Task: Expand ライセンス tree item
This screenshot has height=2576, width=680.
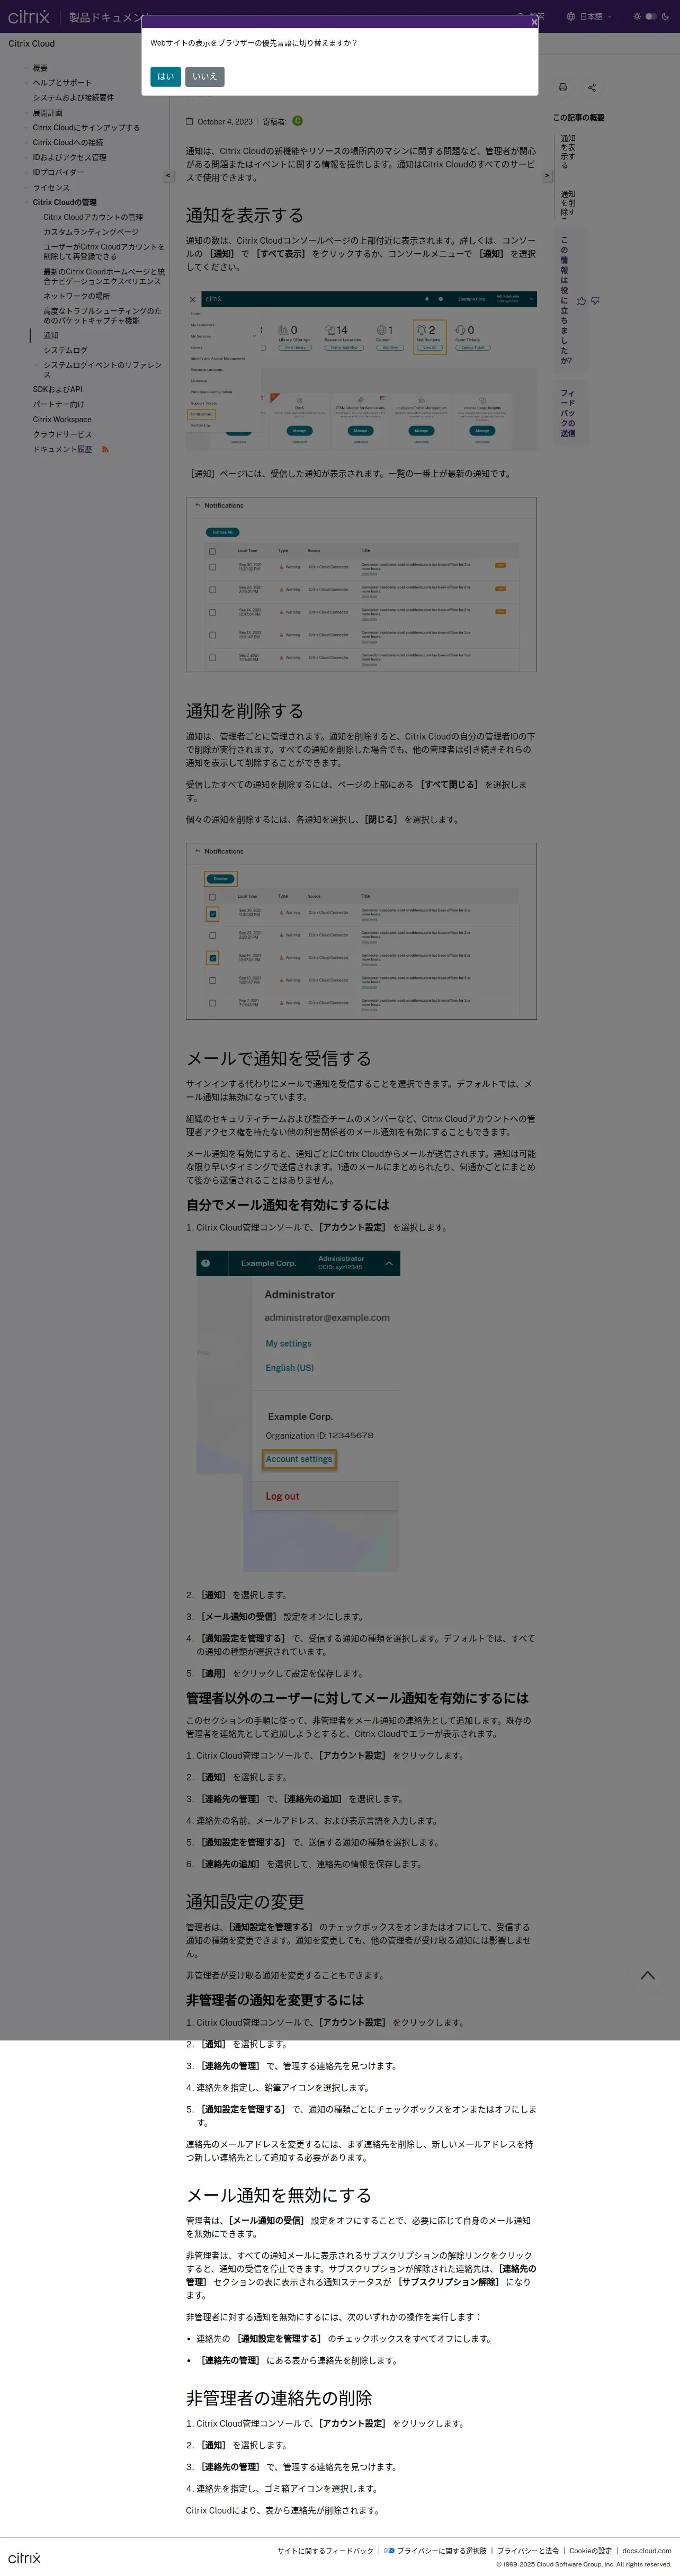Action: pyautogui.click(x=51, y=187)
